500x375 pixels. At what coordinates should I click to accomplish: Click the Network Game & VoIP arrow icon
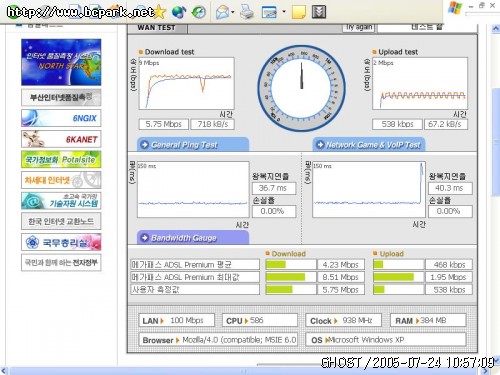pyautogui.click(x=320, y=145)
